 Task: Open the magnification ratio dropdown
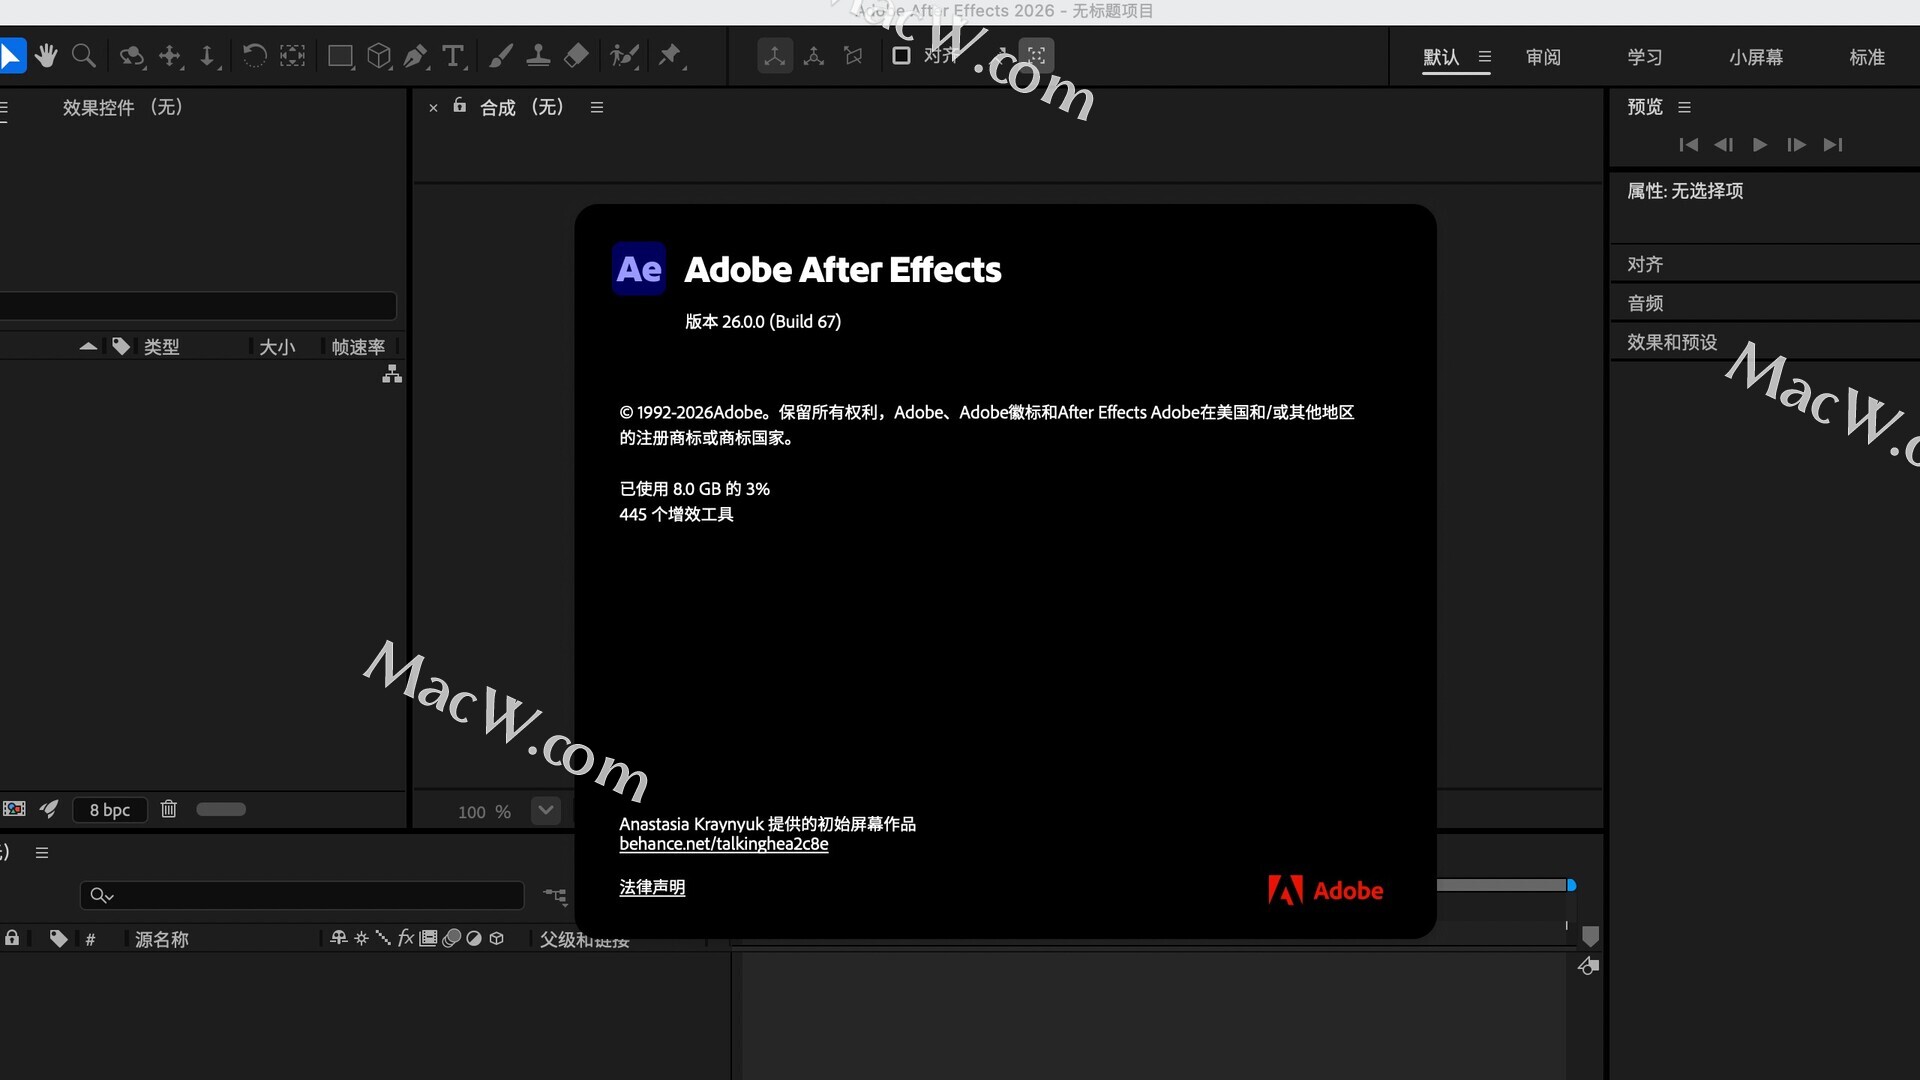(546, 810)
